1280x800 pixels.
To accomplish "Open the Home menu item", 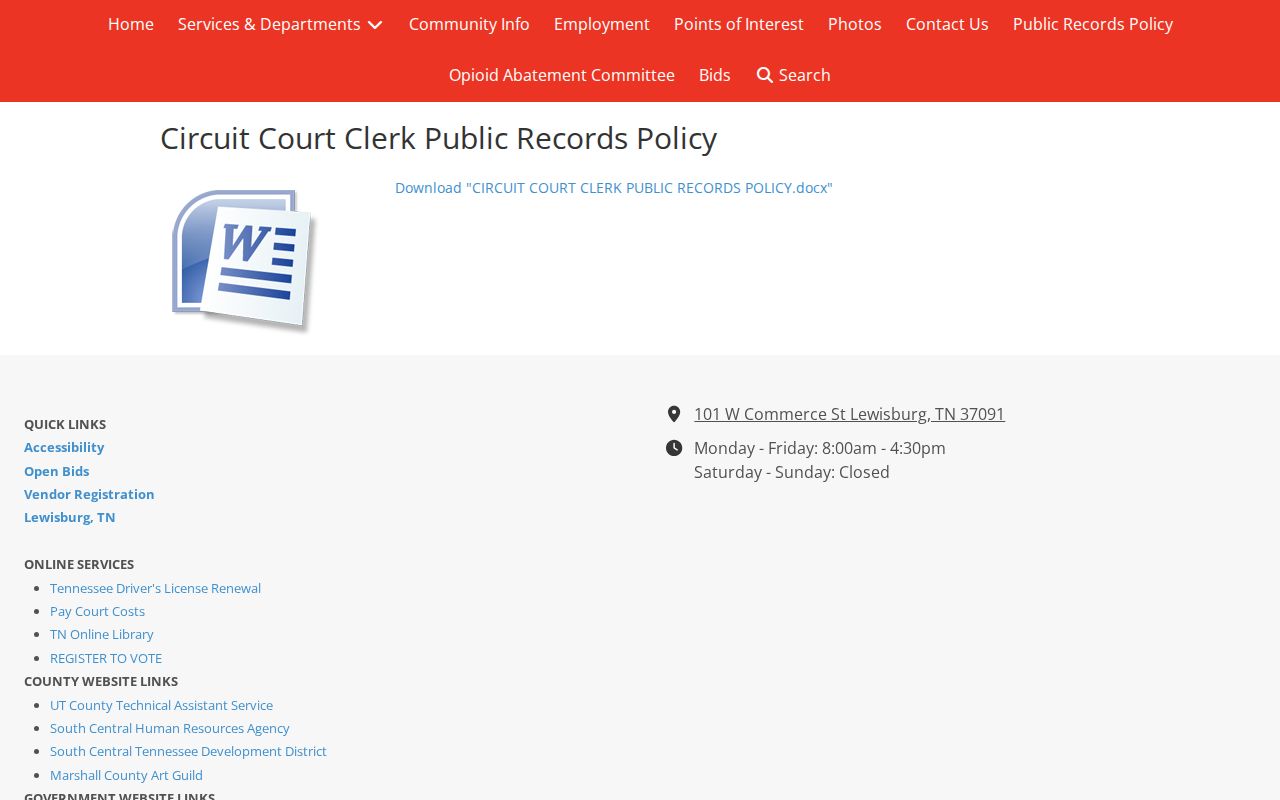I will coord(131,24).
